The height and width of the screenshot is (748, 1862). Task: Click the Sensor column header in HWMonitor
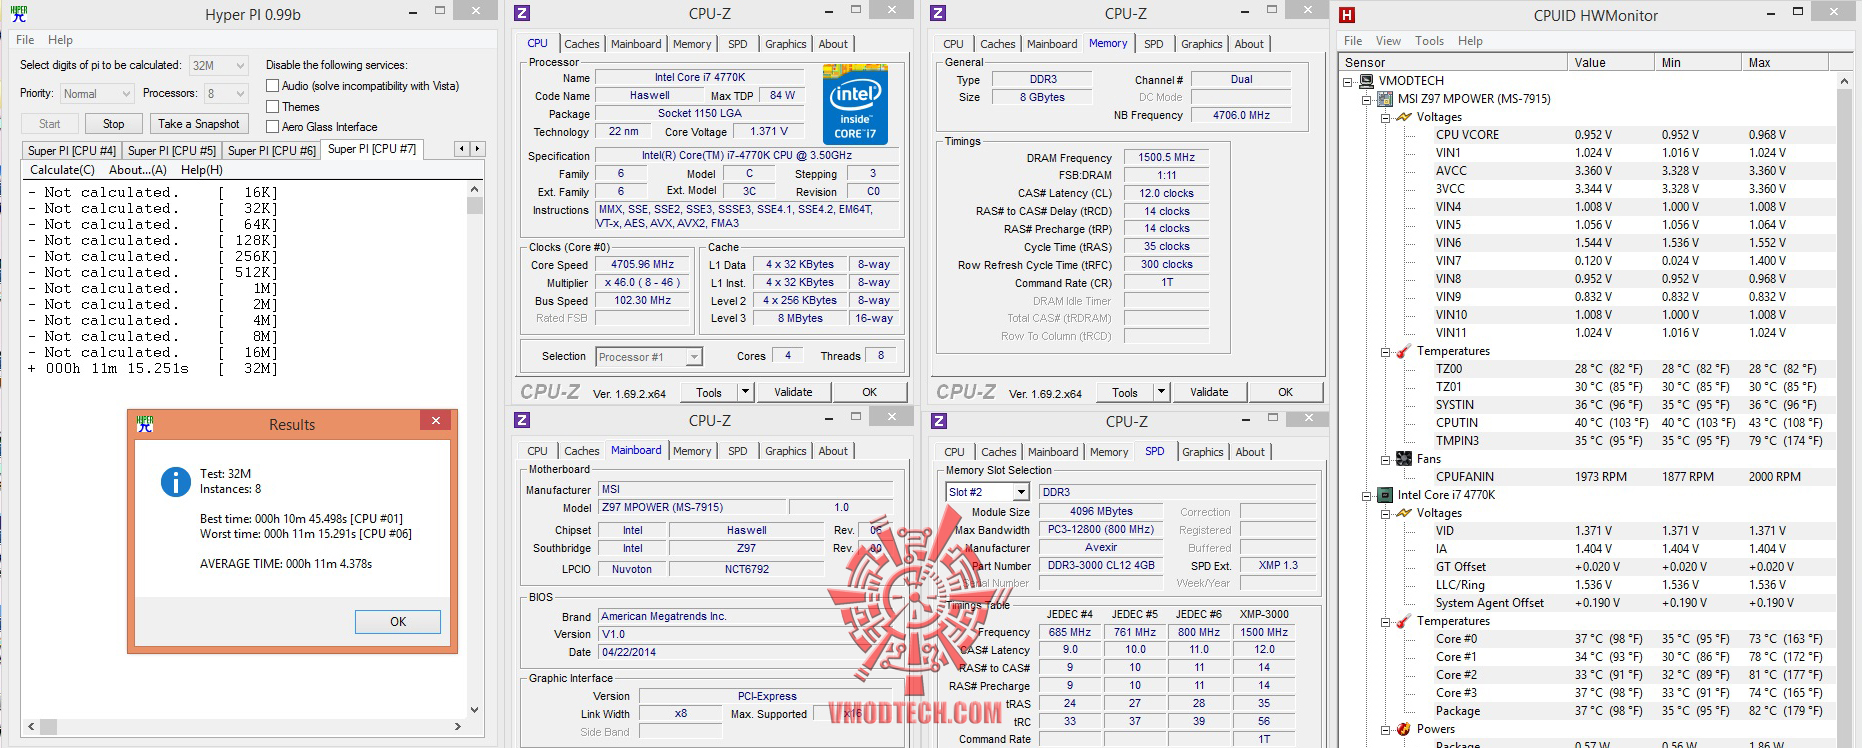coord(1453,62)
